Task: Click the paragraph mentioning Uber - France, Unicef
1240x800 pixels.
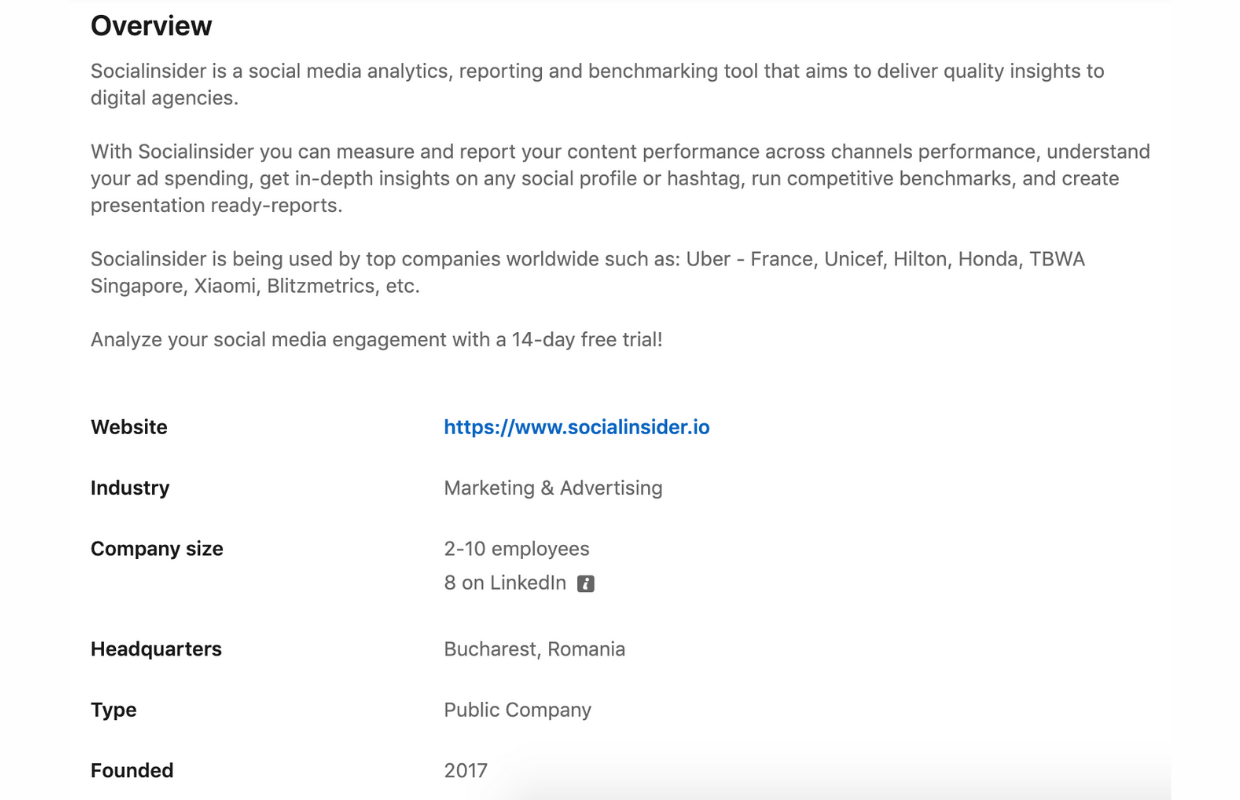Action: (588, 272)
